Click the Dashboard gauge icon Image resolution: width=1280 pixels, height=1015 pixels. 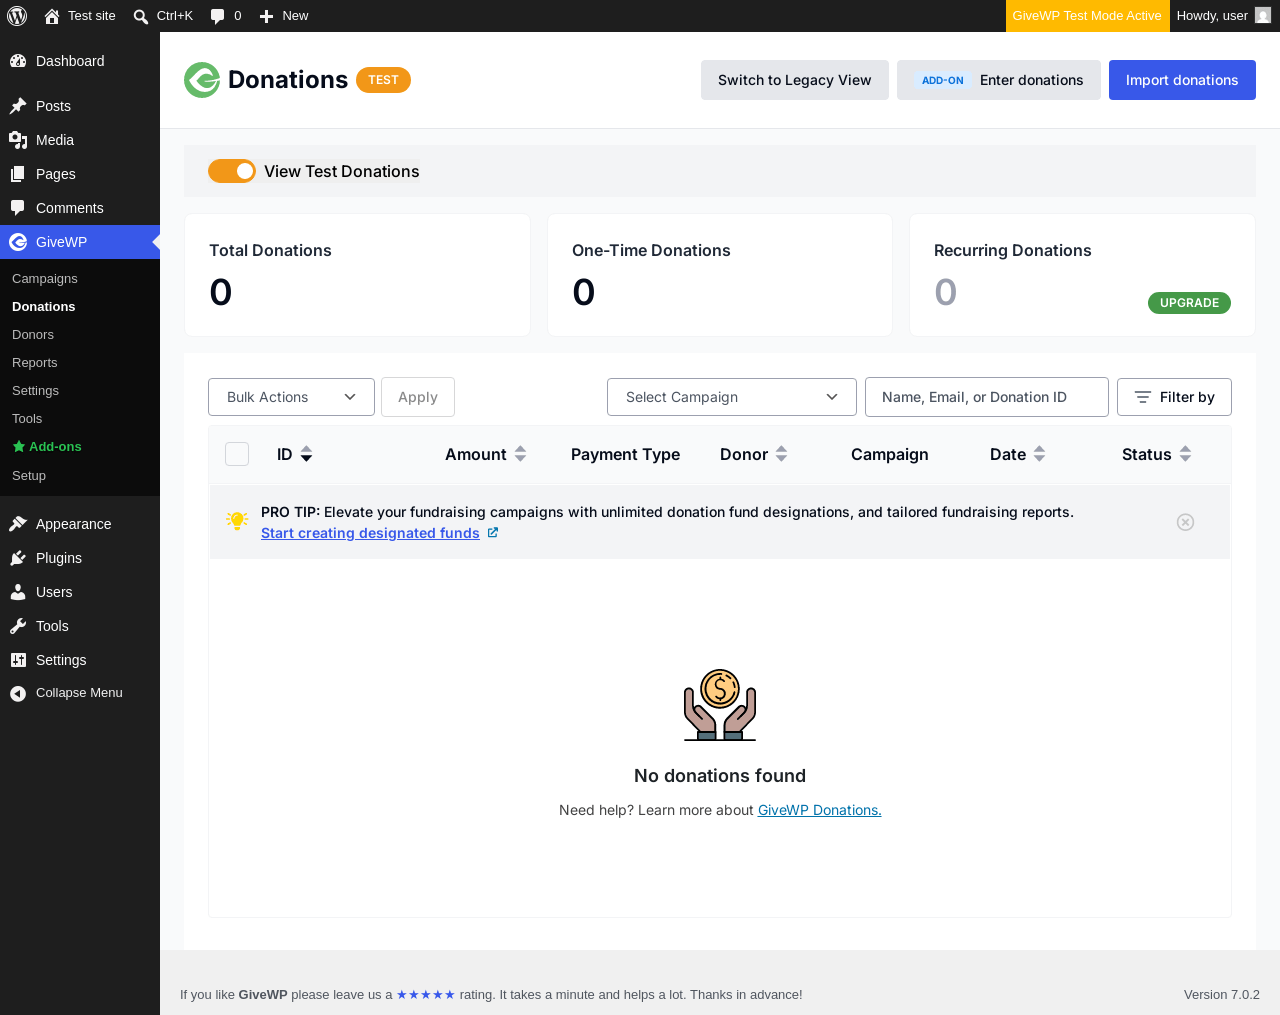18,61
